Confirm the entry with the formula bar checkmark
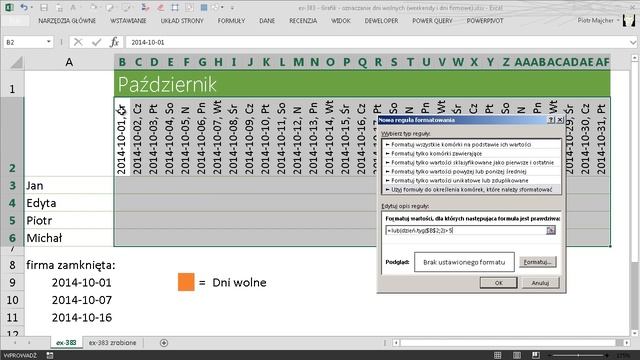 97,42
